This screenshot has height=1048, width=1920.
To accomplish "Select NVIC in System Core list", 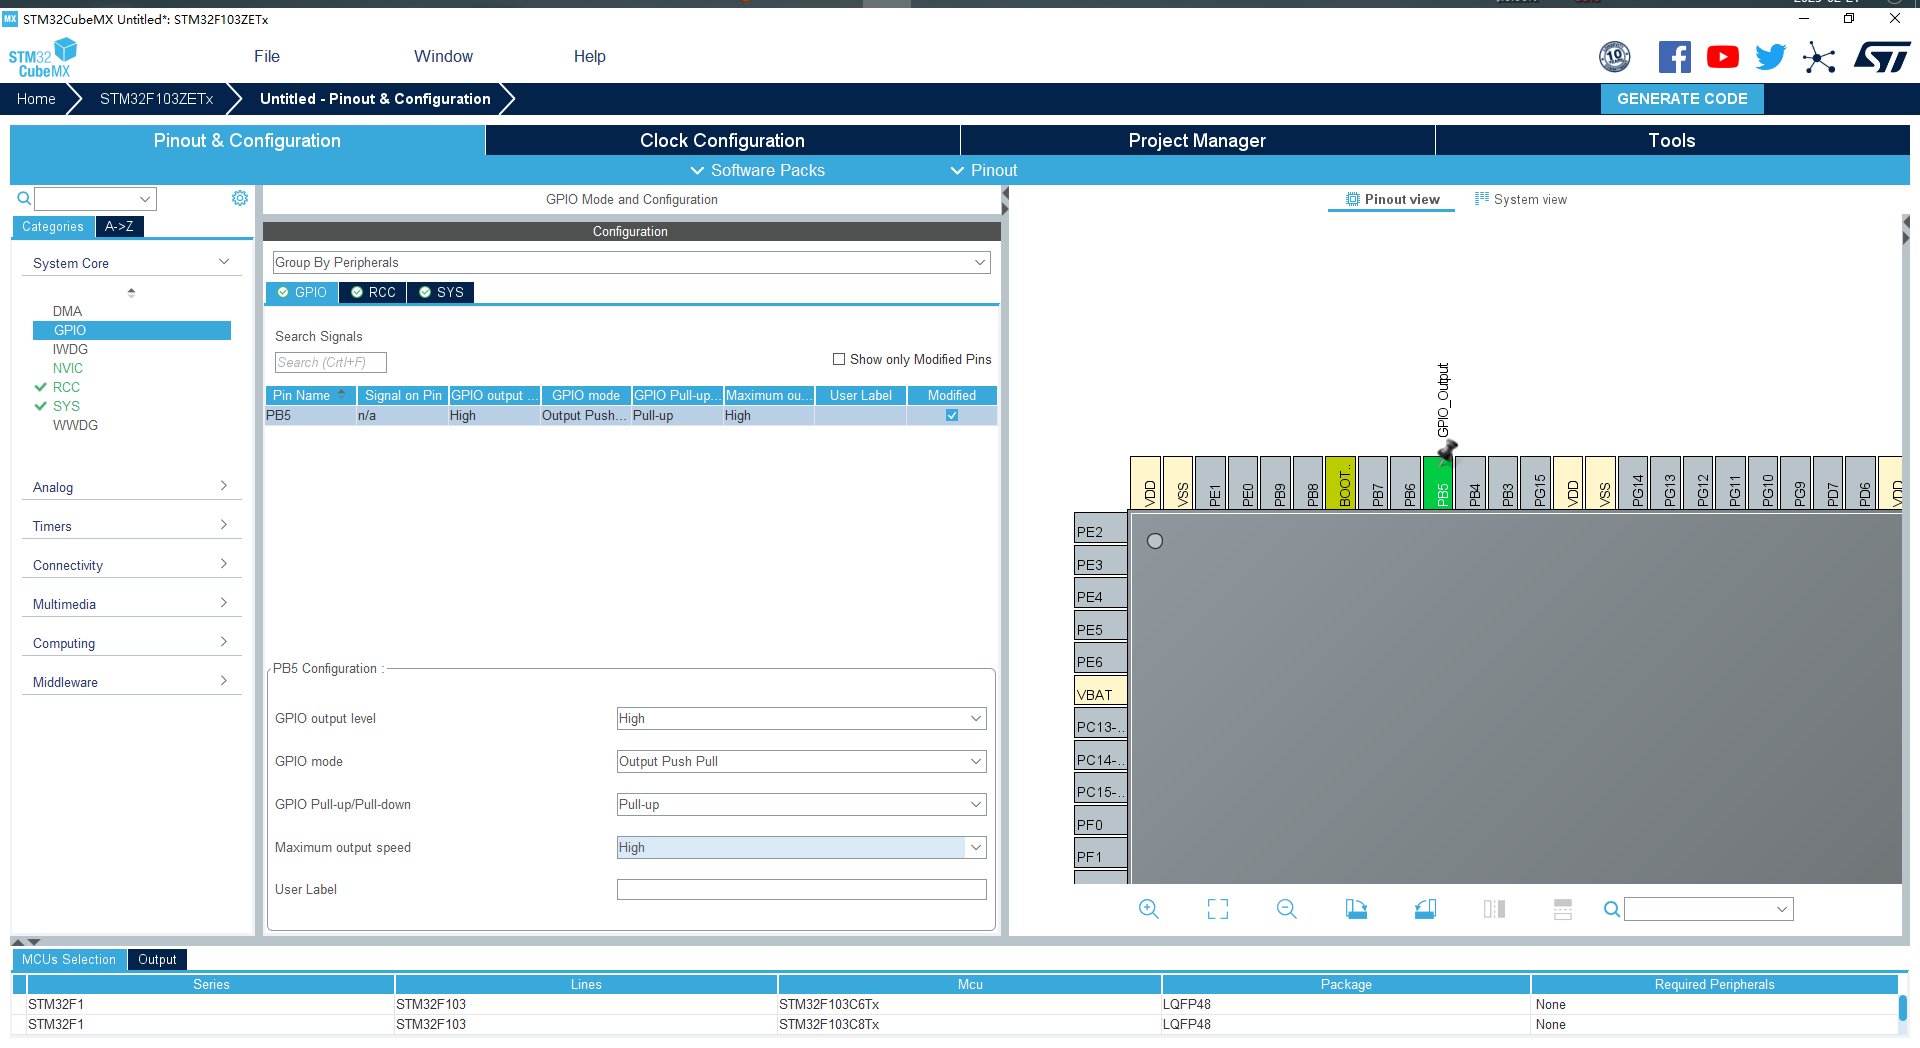I will pyautogui.click(x=68, y=368).
